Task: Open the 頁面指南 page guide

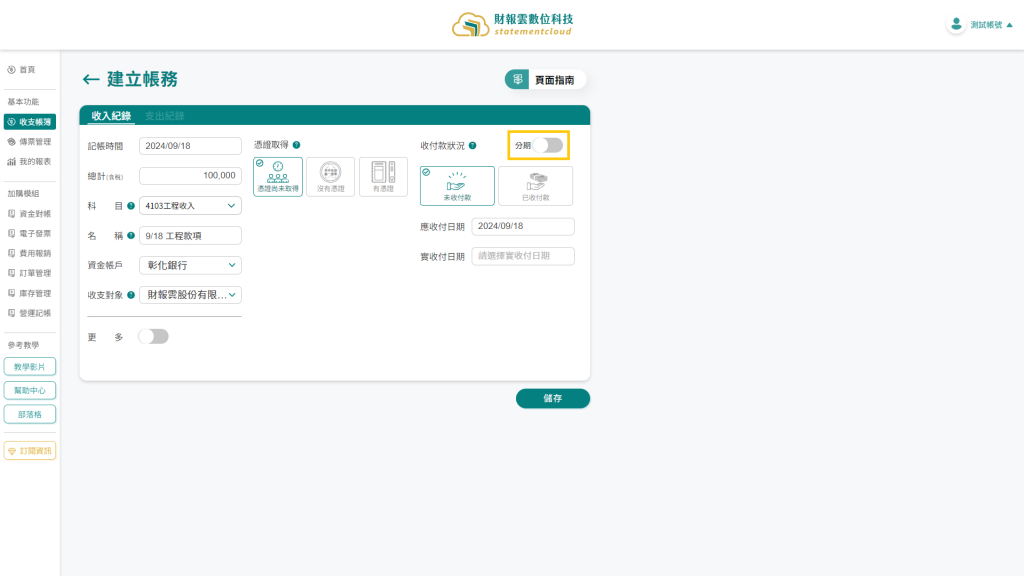Action: 545,80
